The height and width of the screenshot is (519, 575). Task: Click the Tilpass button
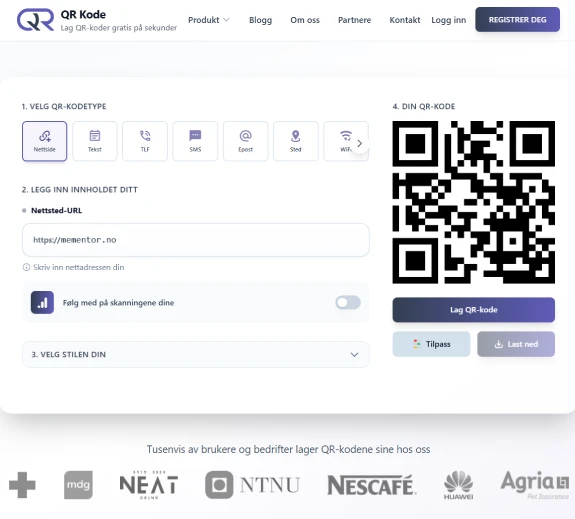click(431, 344)
